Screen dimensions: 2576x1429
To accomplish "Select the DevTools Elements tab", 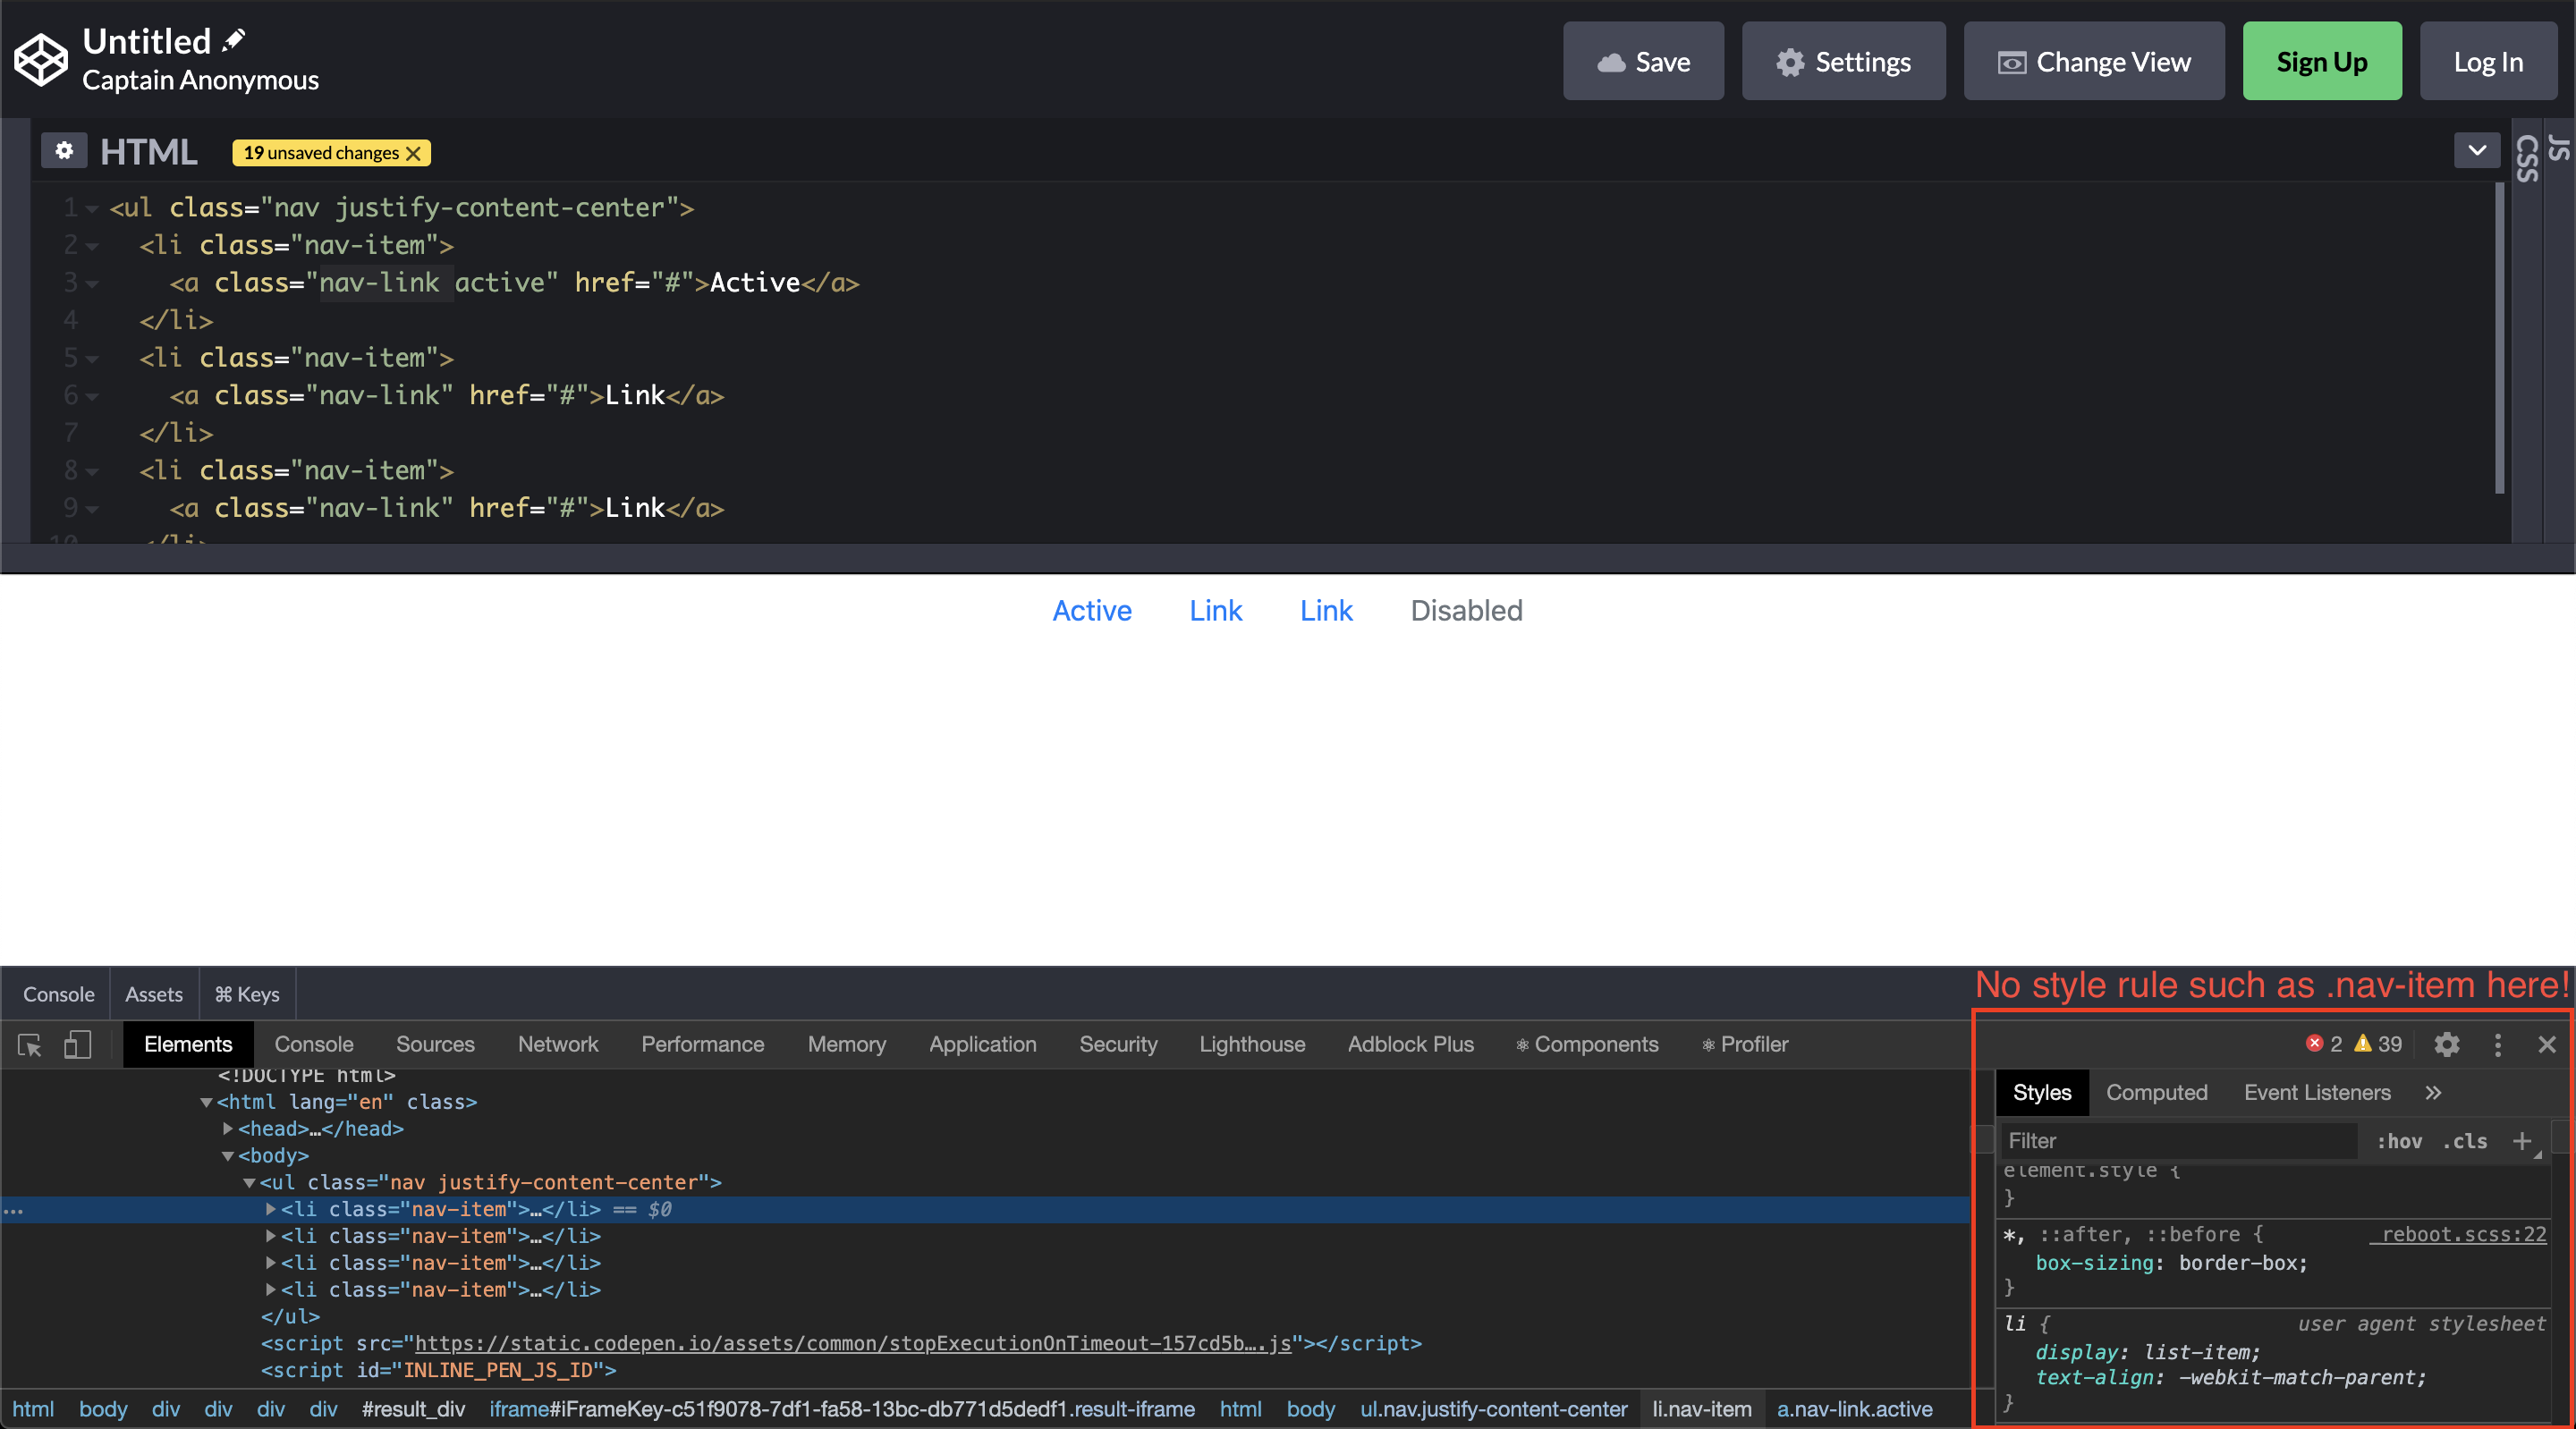I will 188,1044.
